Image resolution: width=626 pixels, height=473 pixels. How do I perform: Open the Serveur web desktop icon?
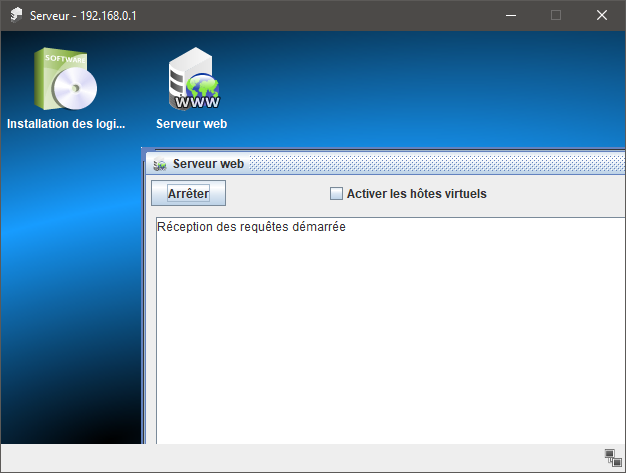click(x=192, y=80)
